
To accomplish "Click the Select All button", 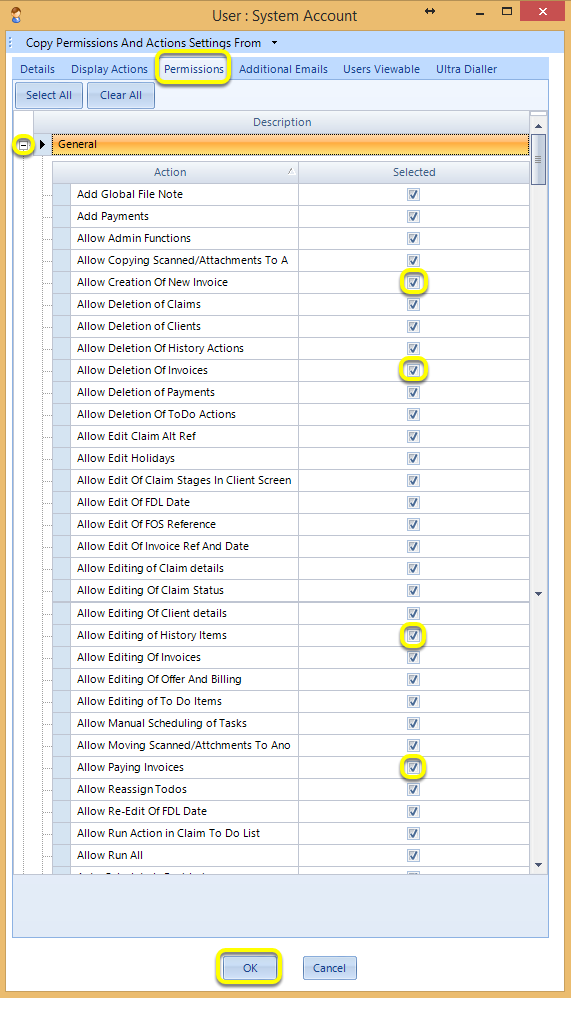I will (49, 95).
